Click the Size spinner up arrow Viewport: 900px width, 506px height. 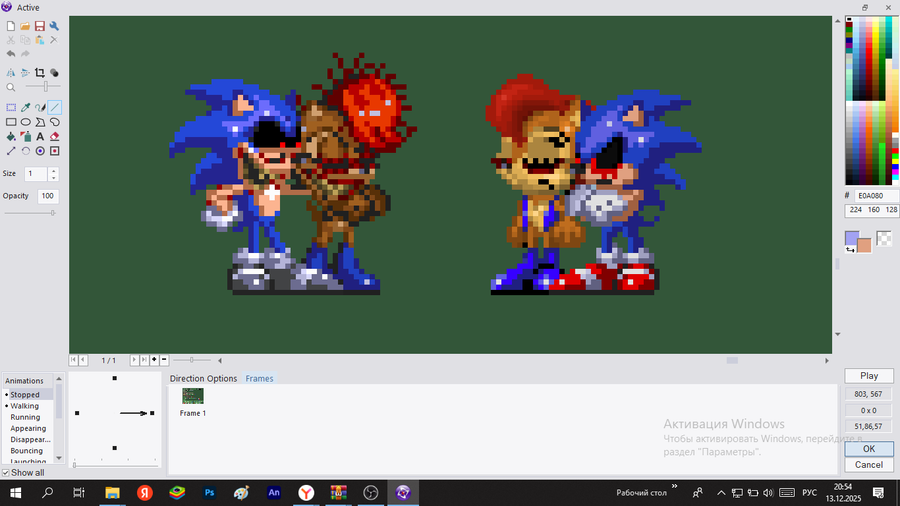pos(53,170)
